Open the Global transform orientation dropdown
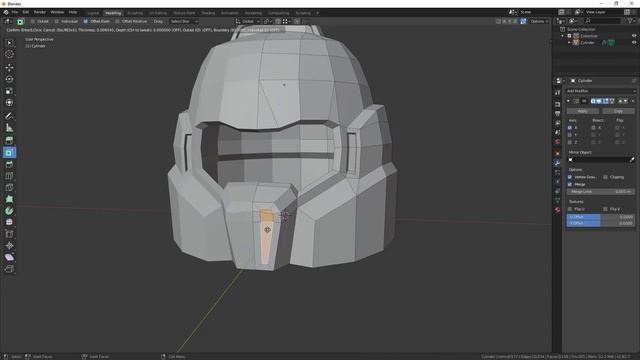Viewport: 640px width, 360px height. click(247, 21)
